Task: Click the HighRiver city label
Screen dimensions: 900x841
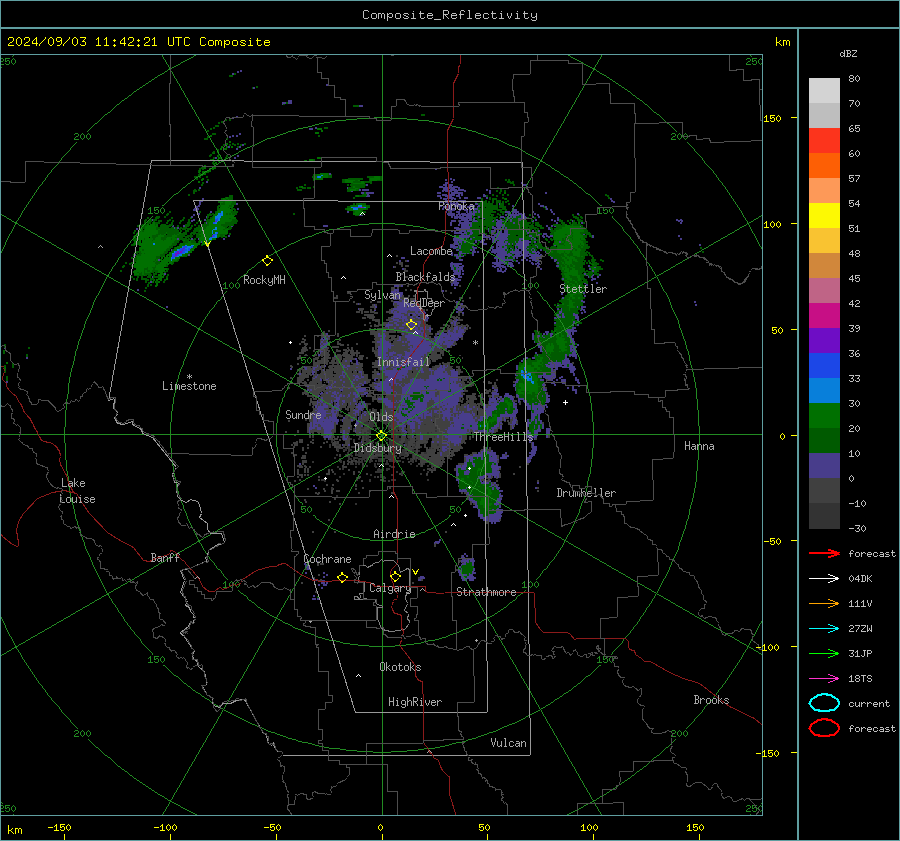Action: click(415, 702)
